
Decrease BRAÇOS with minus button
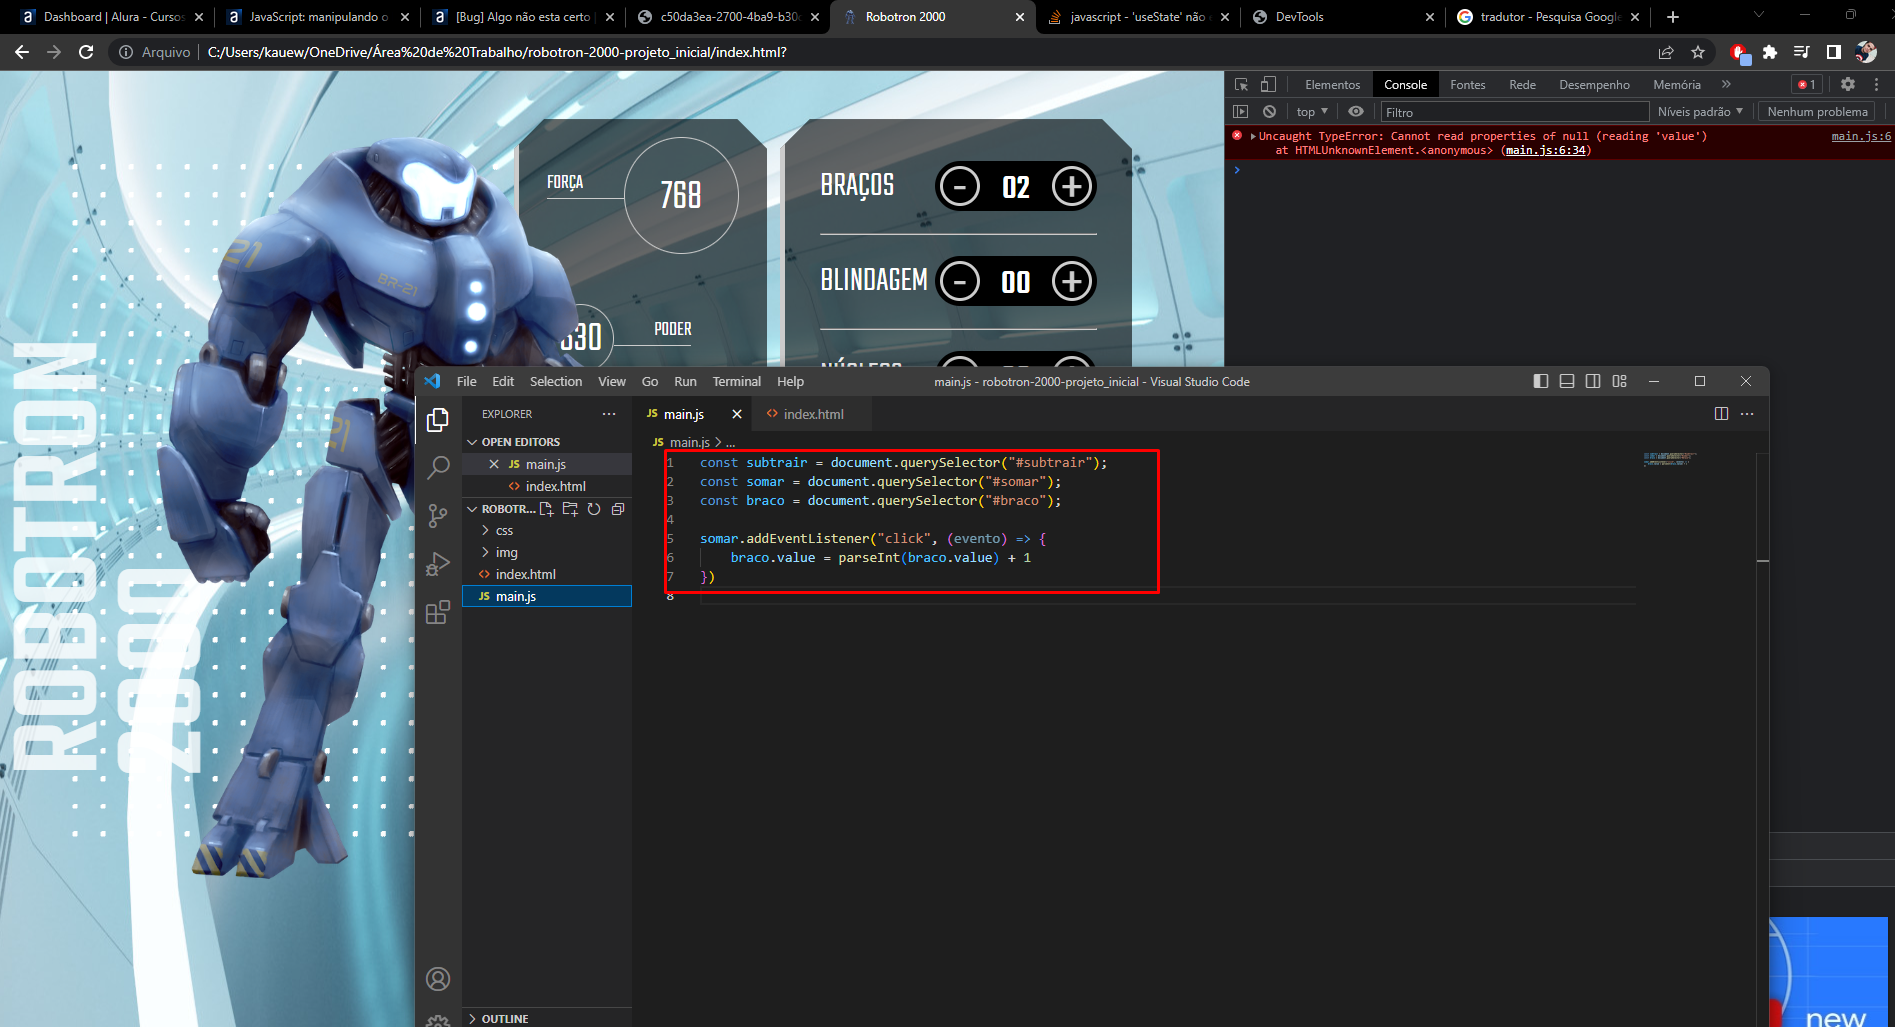point(960,186)
